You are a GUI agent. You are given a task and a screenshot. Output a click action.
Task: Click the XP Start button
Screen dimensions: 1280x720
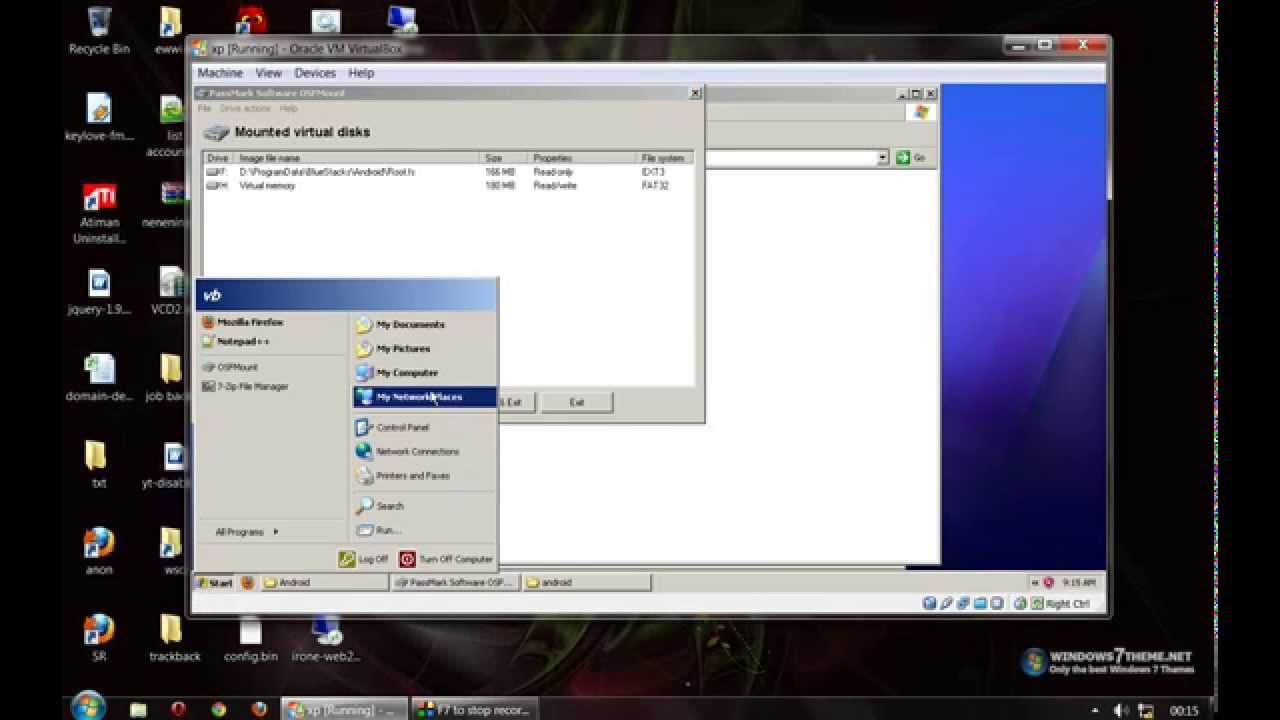pos(215,582)
